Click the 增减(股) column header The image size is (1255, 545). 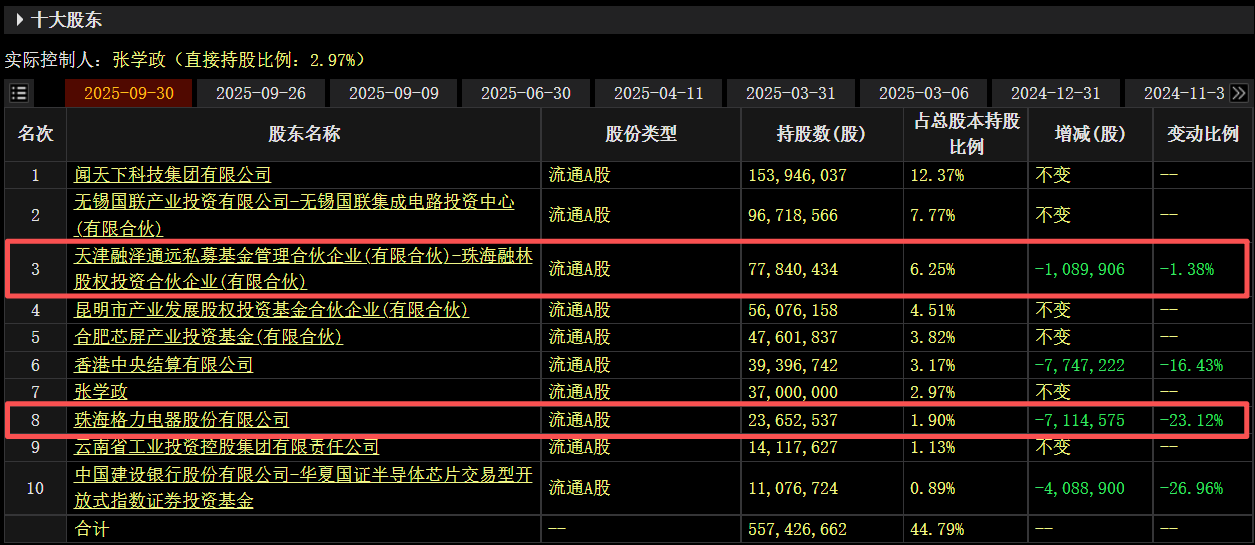1090,134
